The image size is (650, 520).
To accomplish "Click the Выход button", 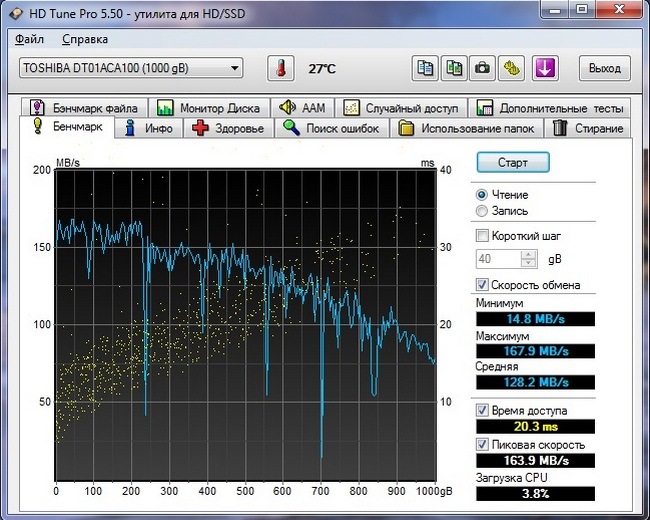I will [x=605, y=69].
